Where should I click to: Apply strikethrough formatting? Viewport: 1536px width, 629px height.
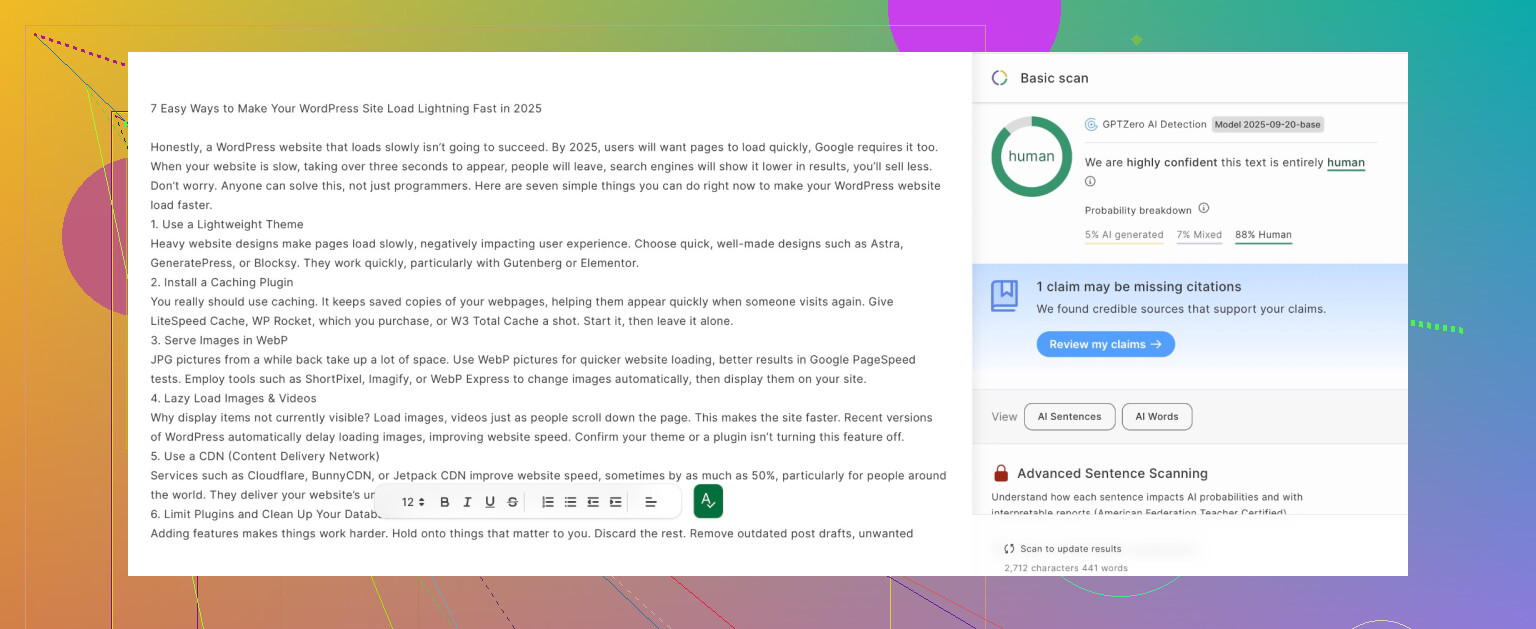(513, 502)
